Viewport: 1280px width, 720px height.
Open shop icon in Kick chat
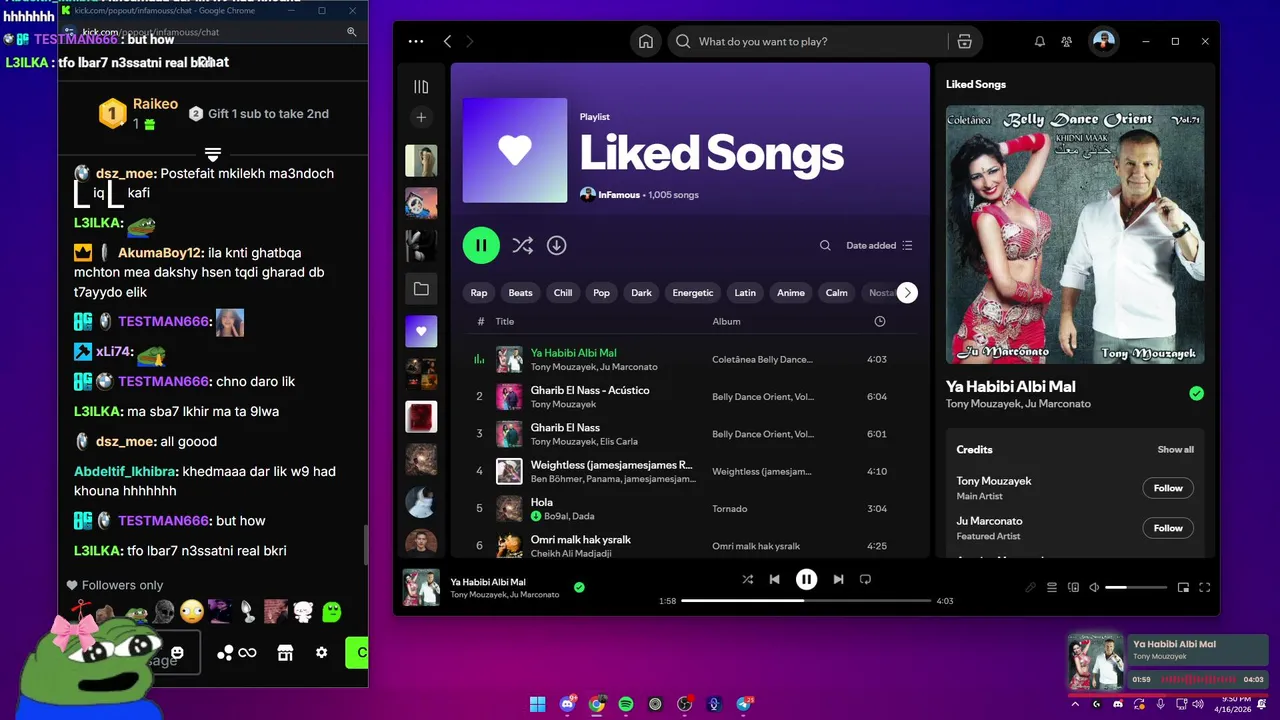point(285,653)
